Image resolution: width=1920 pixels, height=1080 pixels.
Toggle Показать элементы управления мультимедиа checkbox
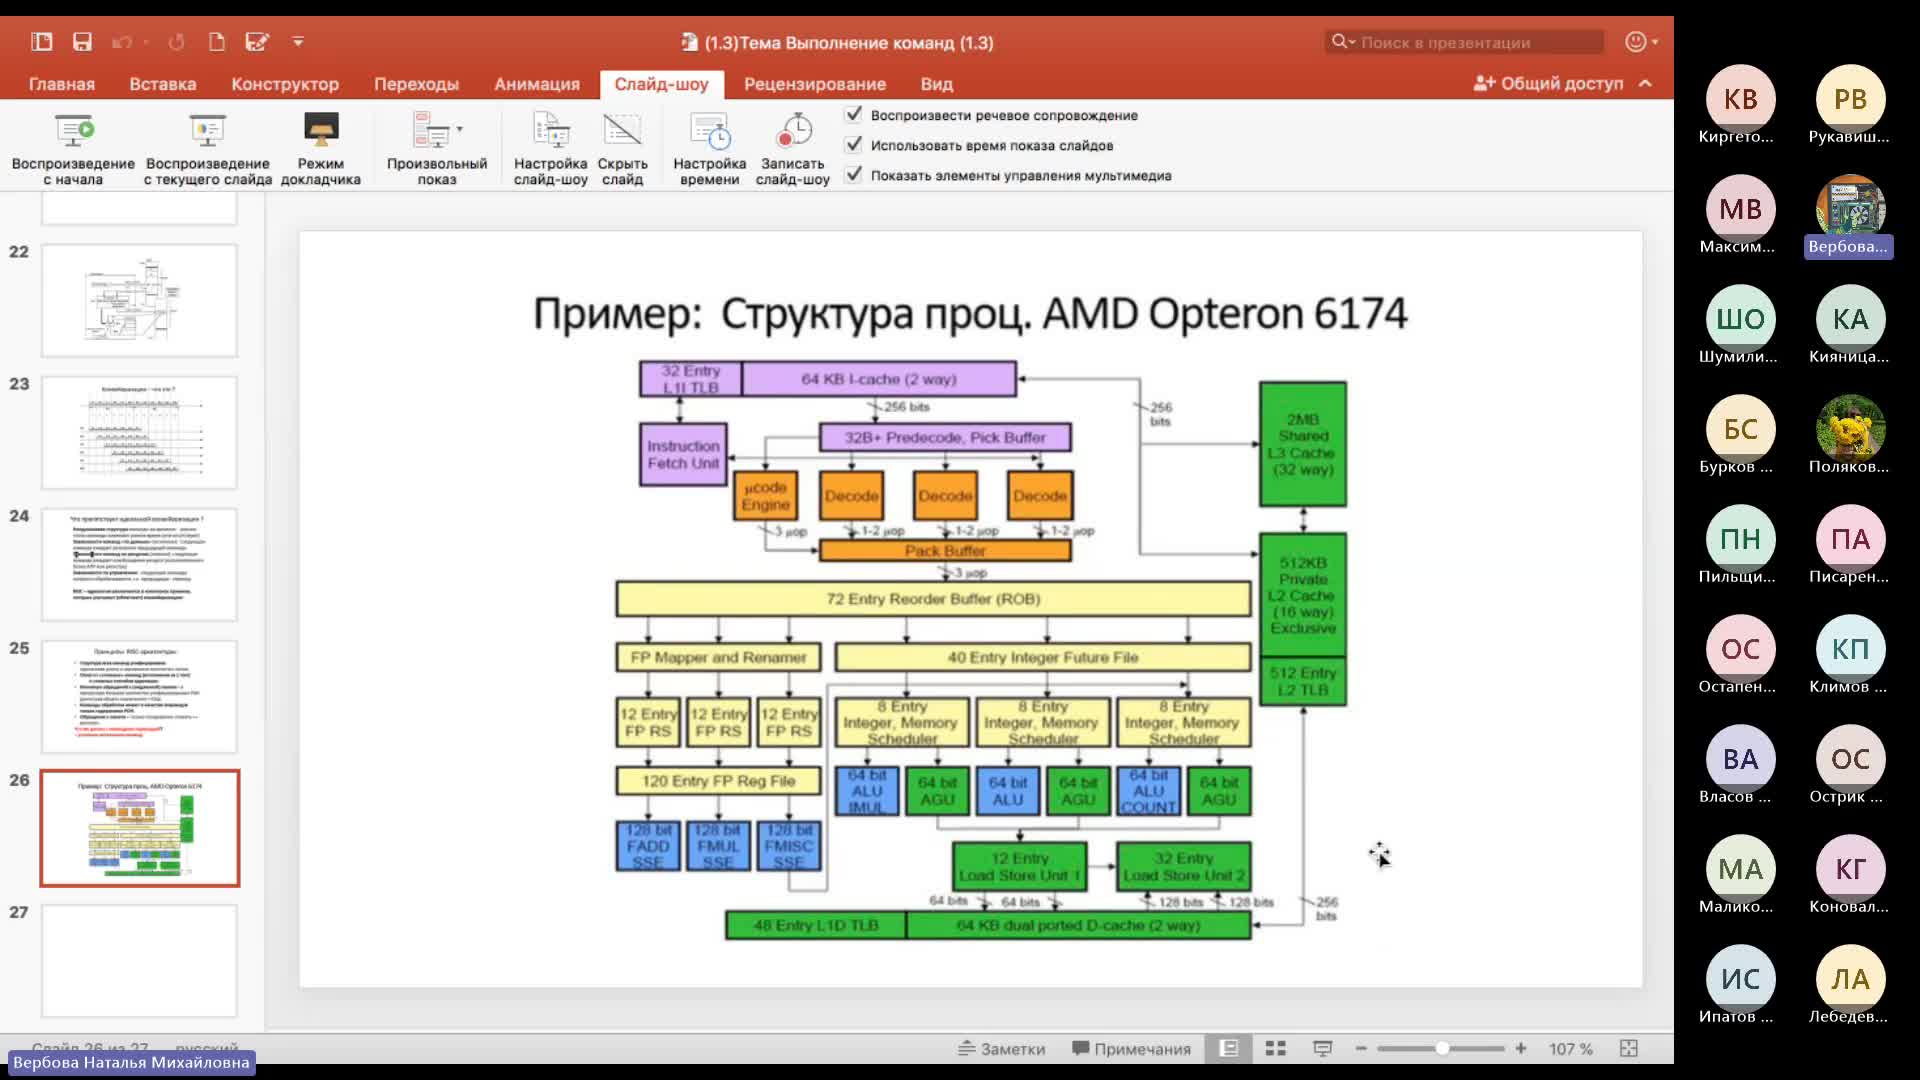point(854,175)
